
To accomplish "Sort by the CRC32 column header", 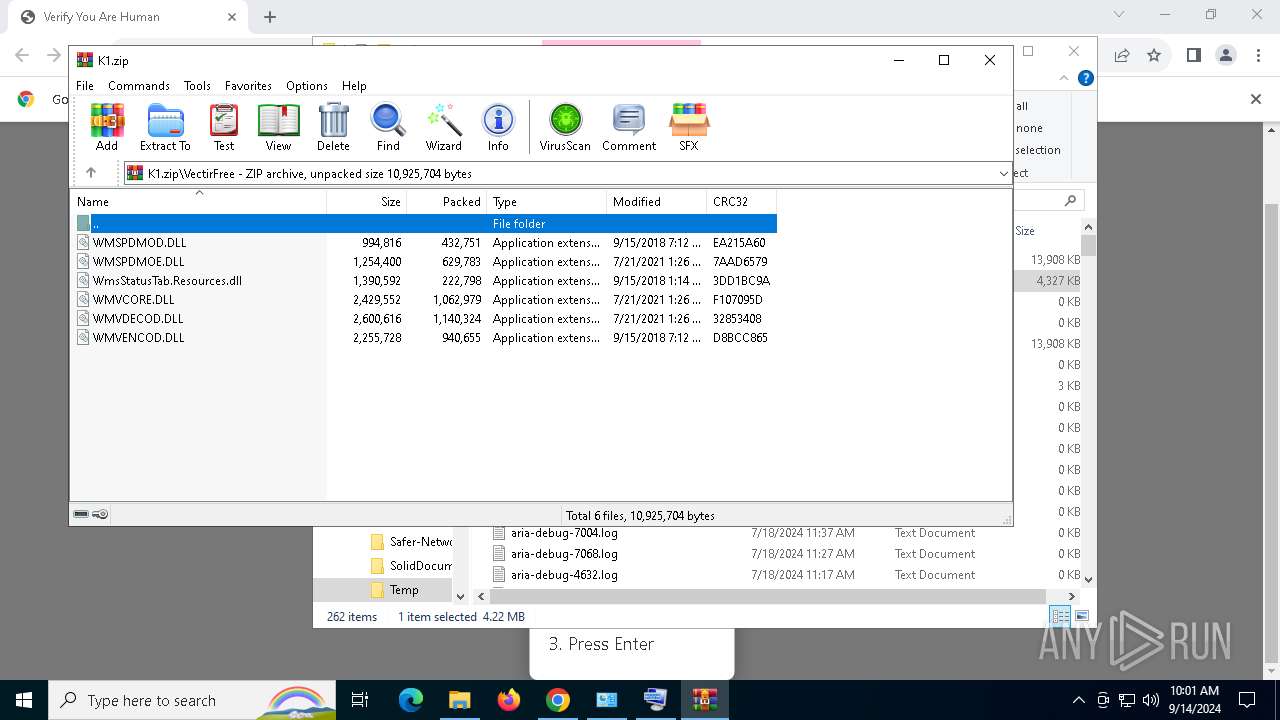I will click(742, 201).
